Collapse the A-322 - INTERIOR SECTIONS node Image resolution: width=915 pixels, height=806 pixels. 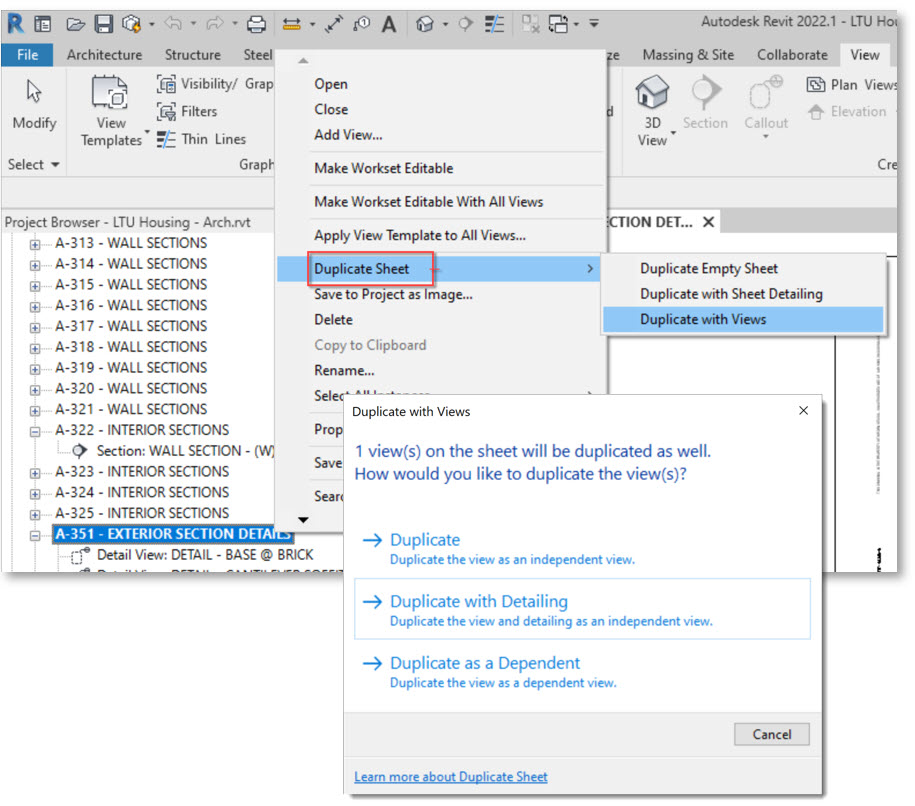(35, 431)
